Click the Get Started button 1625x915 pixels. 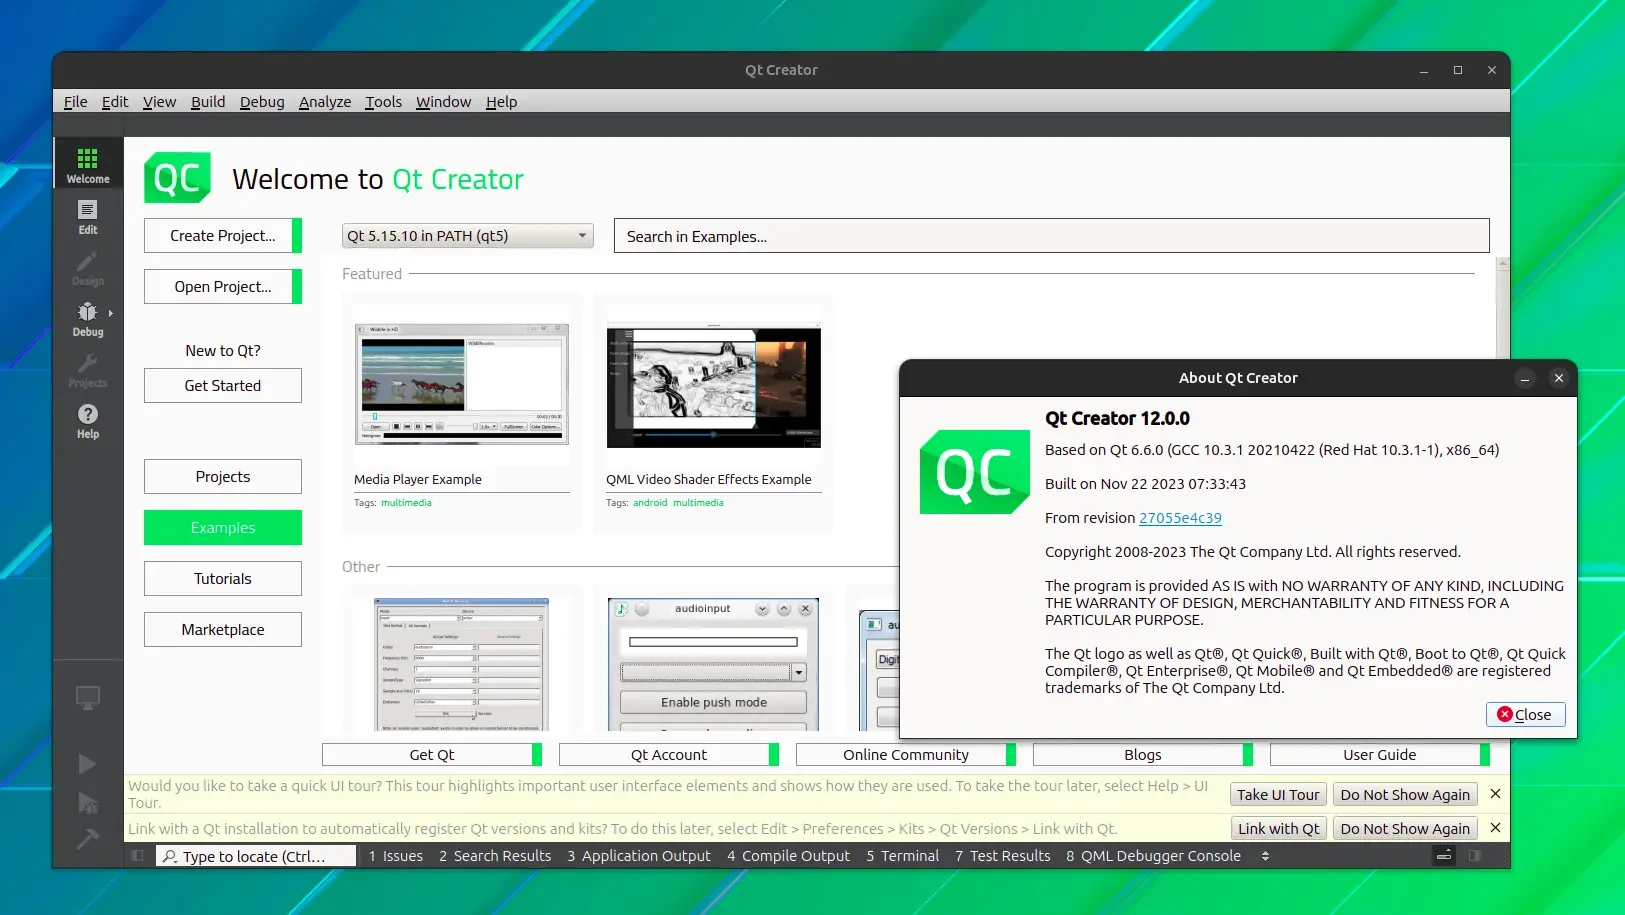[x=223, y=386]
